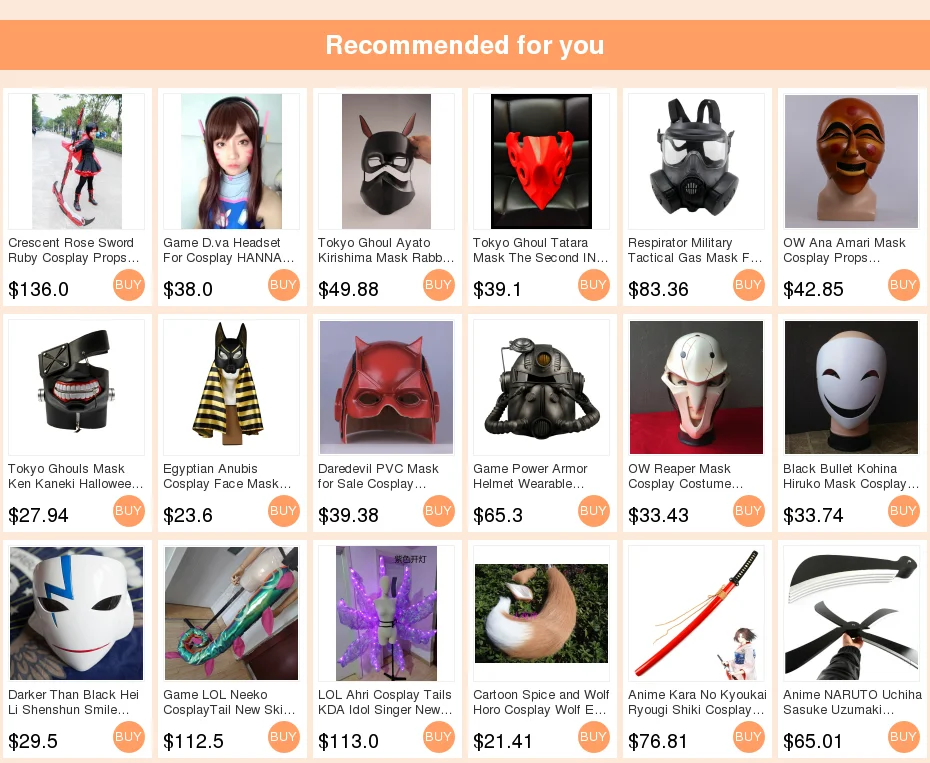The width and height of the screenshot is (930, 763).
Task: Open the LOL Ahri Cosplay Tails link
Action: click(x=385, y=702)
